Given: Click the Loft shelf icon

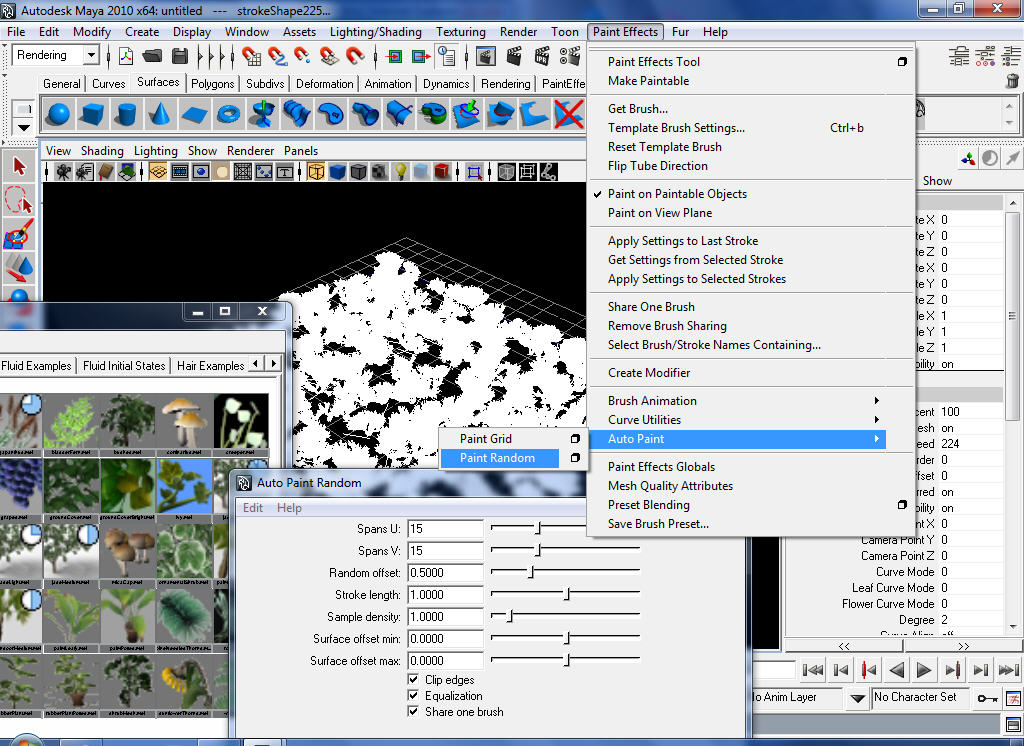Looking at the screenshot, I should click(297, 114).
